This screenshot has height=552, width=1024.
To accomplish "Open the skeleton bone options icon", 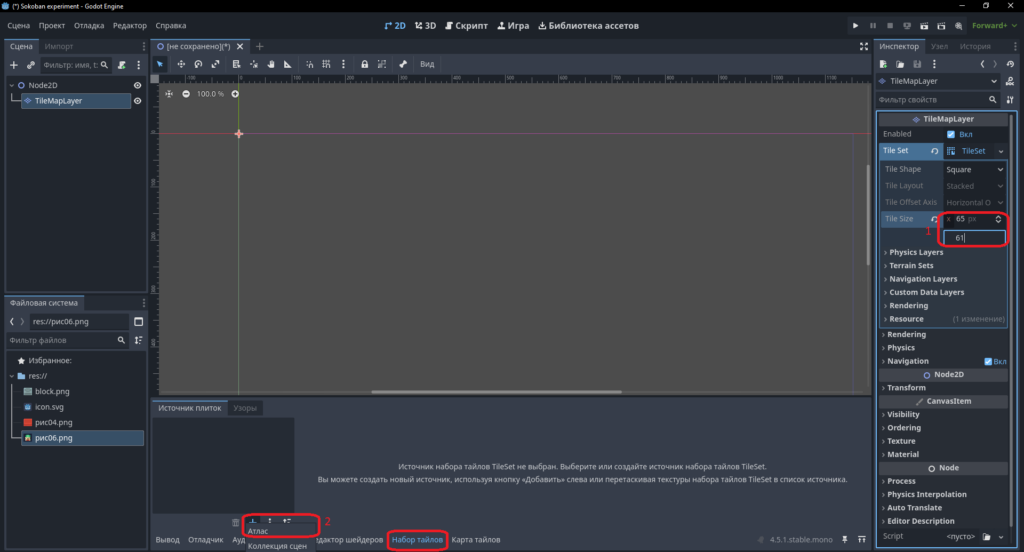I will coord(403,64).
